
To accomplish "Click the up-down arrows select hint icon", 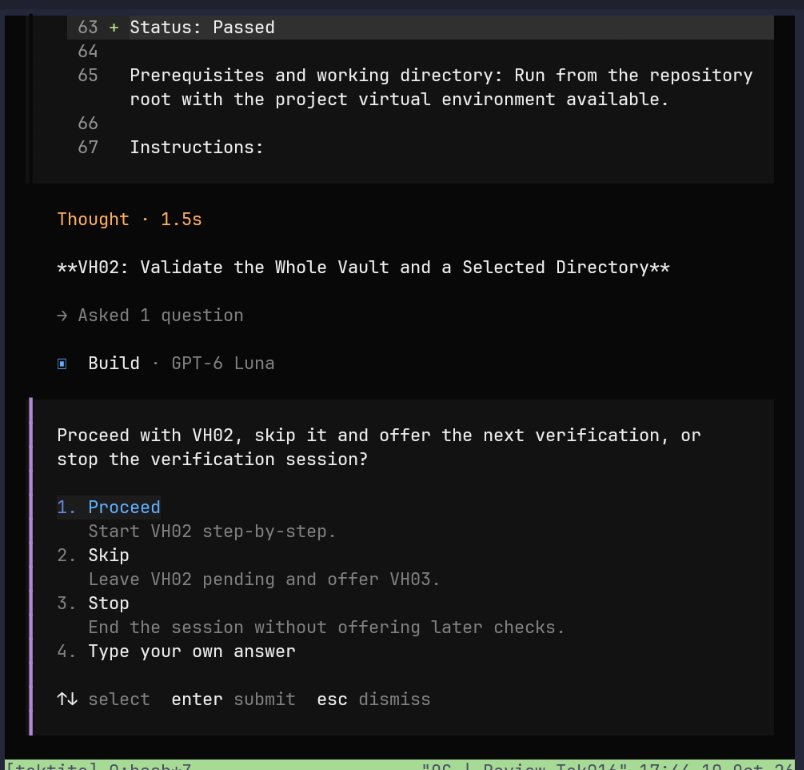I will coord(67,699).
